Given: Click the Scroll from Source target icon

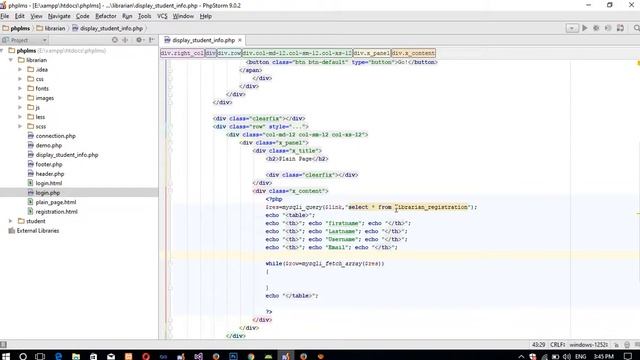Looking at the screenshot, I should point(115,40).
